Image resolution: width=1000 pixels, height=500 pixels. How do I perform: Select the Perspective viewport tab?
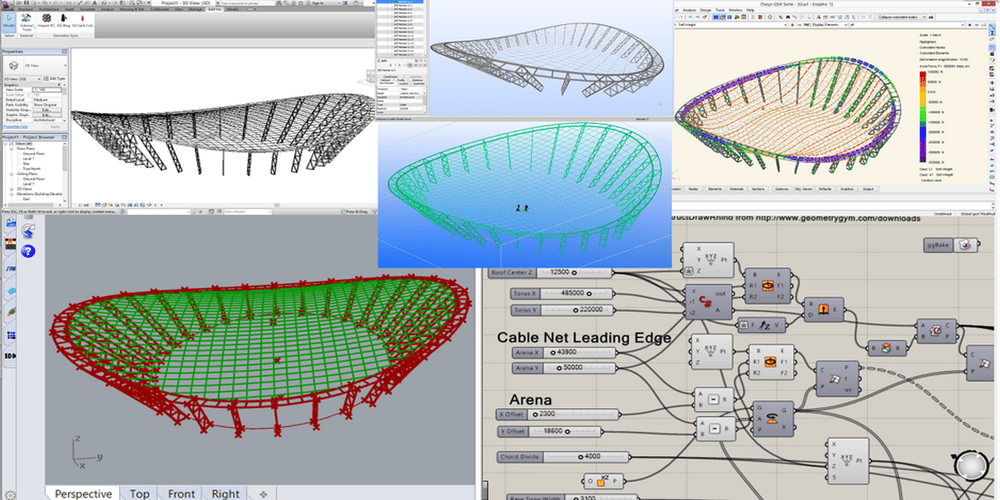click(x=82, y=493)
